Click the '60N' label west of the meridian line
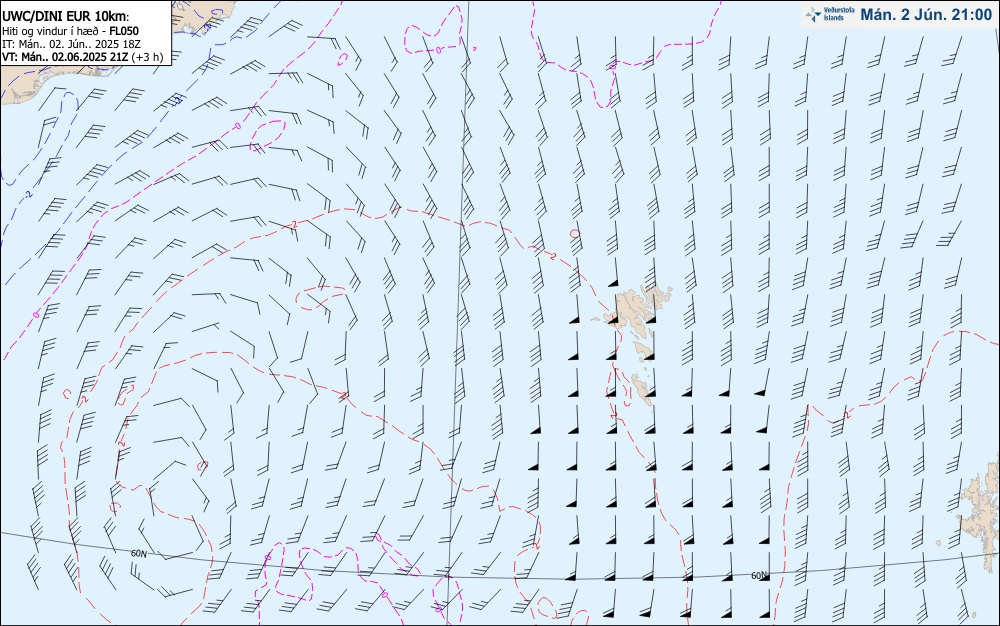 138,554
